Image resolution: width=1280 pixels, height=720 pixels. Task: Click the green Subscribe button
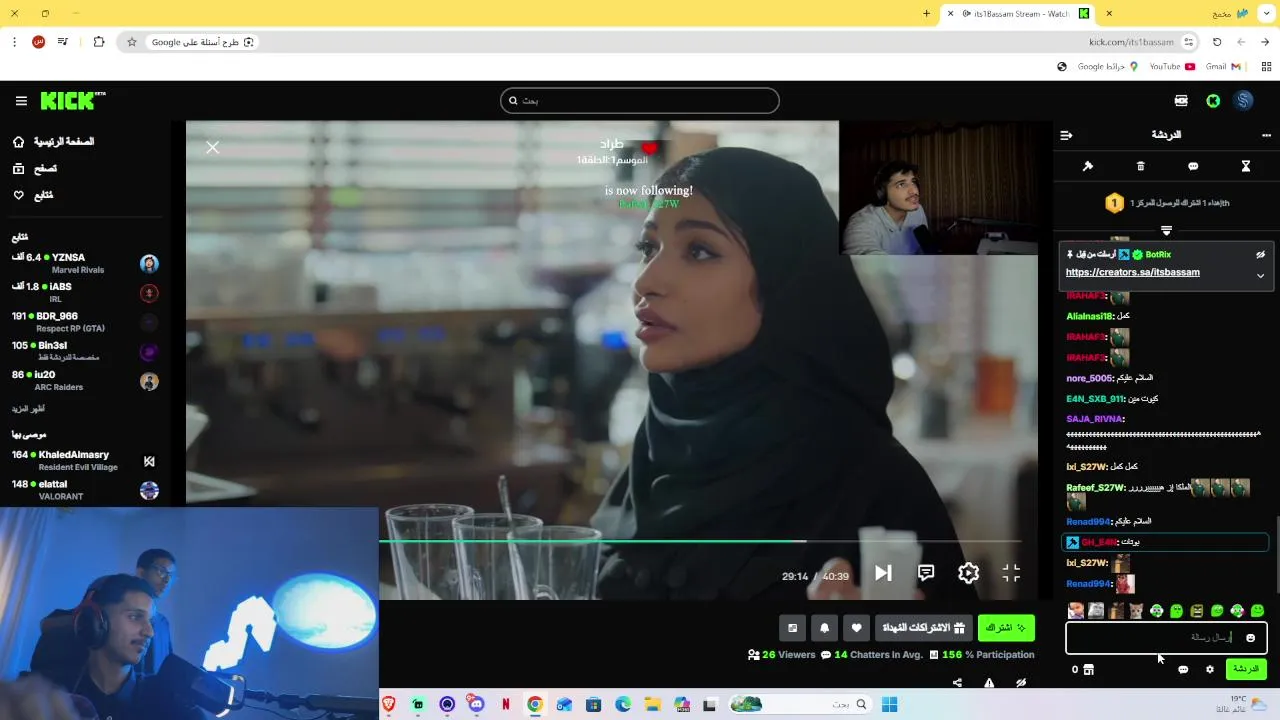pyautogui.click(x=1006, y=628)
